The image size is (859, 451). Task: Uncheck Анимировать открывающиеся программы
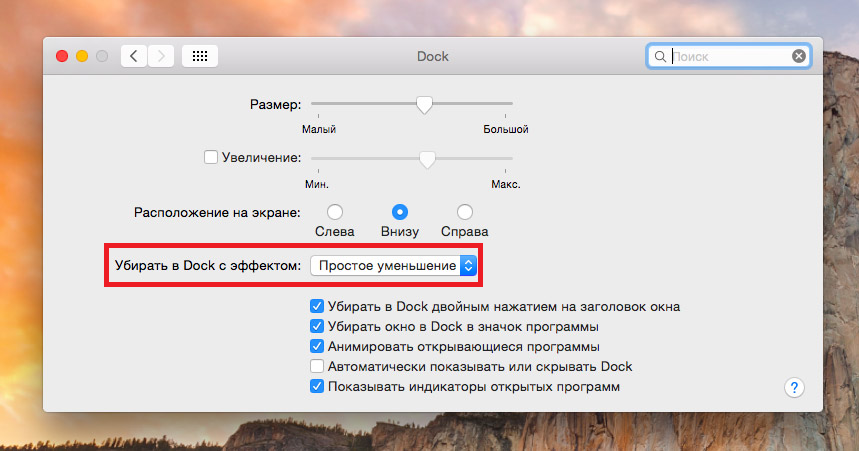pyautogui.click(x=317, y=346)
